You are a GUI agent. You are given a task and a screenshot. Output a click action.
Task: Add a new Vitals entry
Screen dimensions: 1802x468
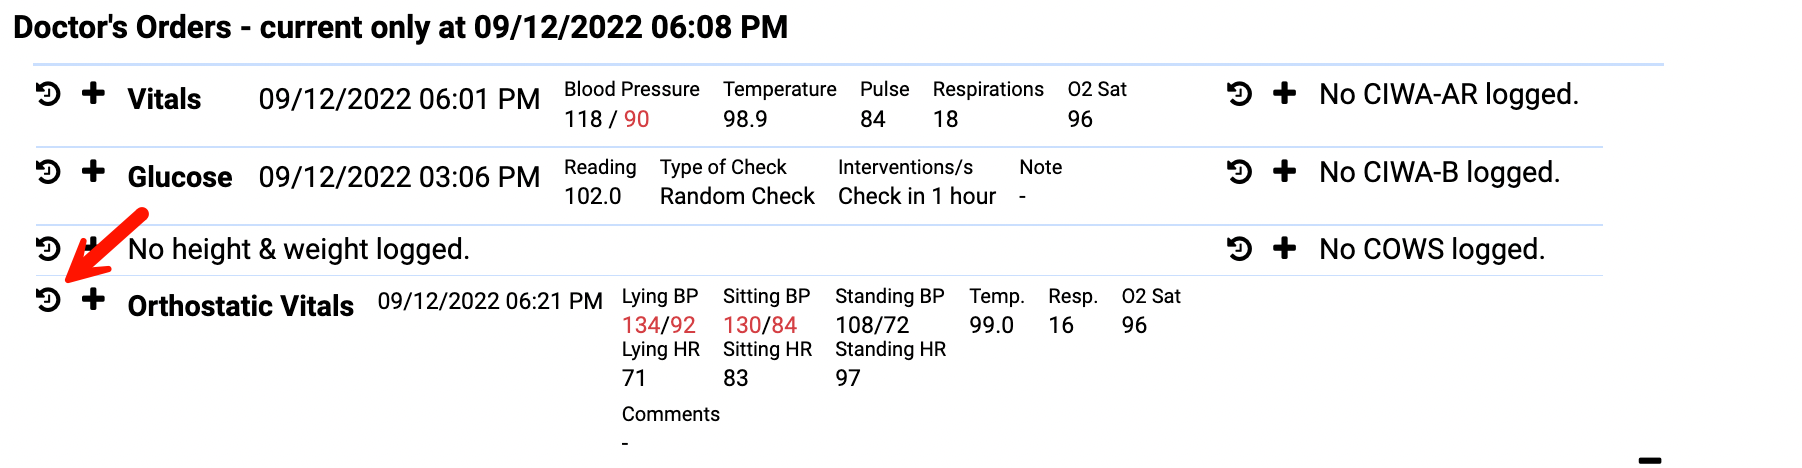[x=93, y=94]
